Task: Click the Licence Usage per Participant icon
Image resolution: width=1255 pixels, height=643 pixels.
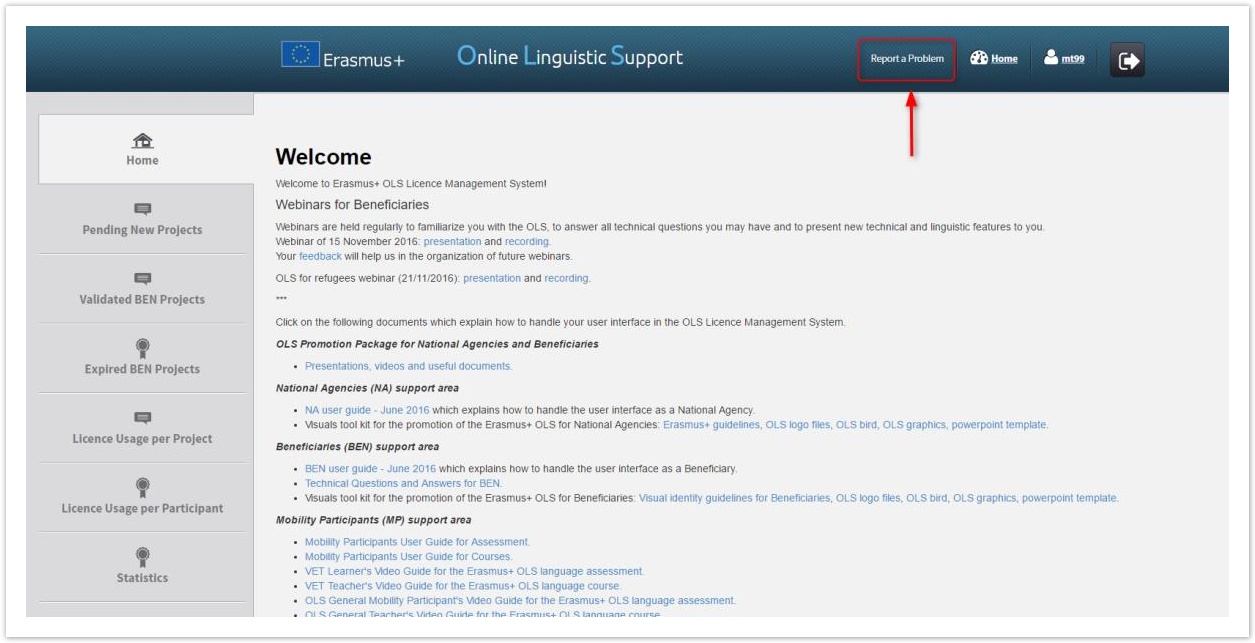Action: coord(143,487)
